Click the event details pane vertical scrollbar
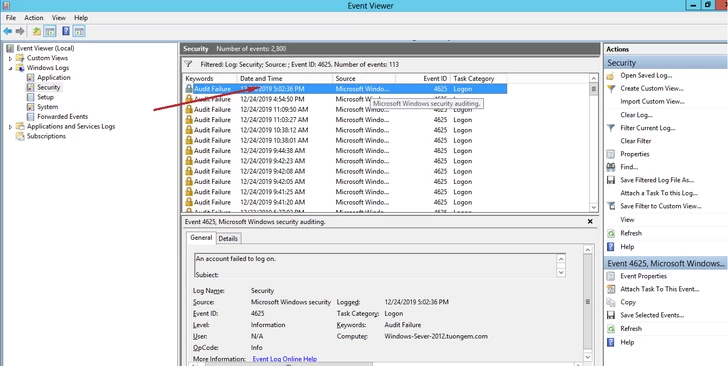The image size is (728, 366). pyautogui.click(x=588, y=302)
